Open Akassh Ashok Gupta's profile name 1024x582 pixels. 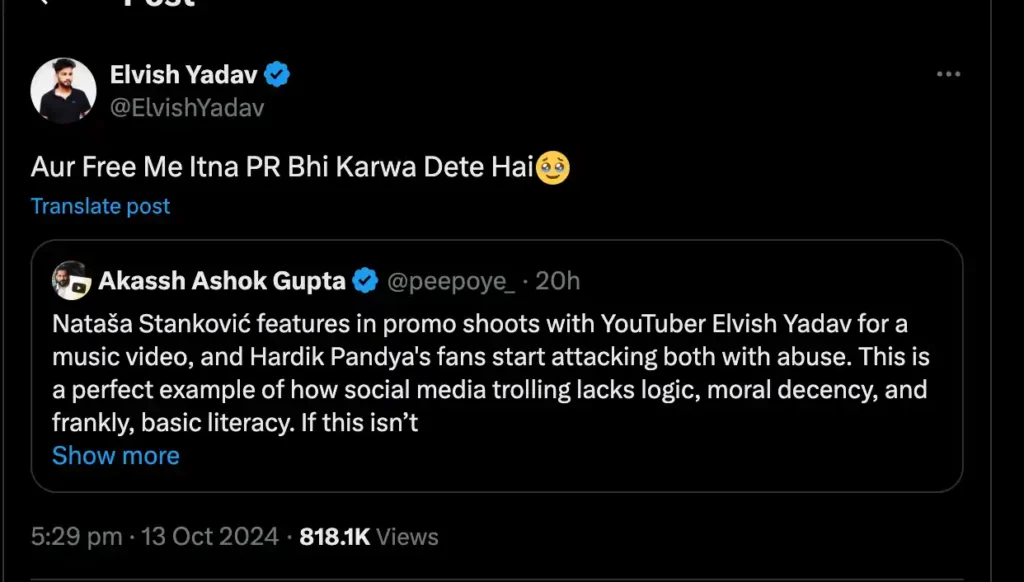222,281
